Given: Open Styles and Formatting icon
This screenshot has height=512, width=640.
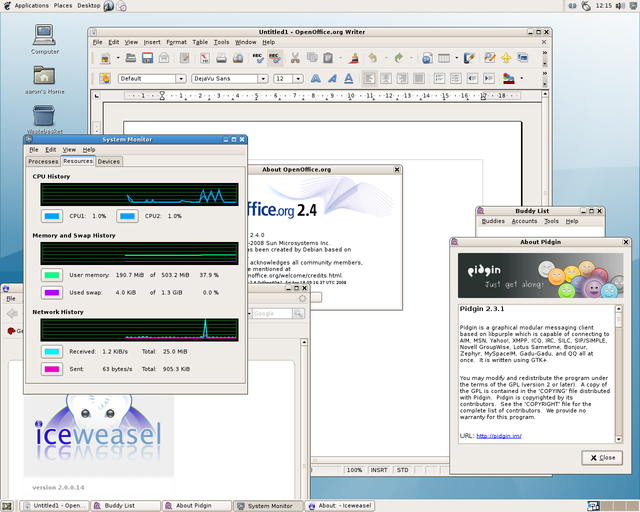Looking at the screenshot, I should (105, 78).
